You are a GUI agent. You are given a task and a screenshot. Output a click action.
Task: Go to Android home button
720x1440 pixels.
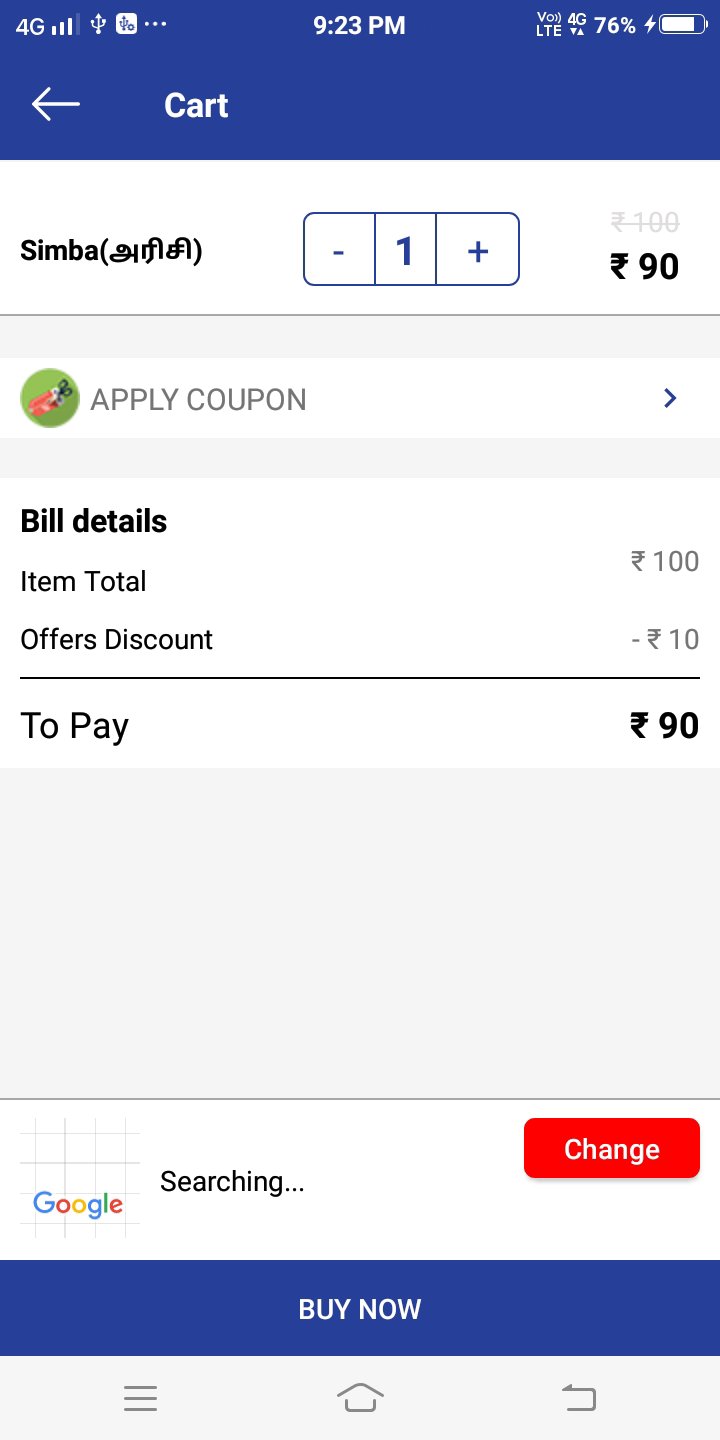point(360,1398)
